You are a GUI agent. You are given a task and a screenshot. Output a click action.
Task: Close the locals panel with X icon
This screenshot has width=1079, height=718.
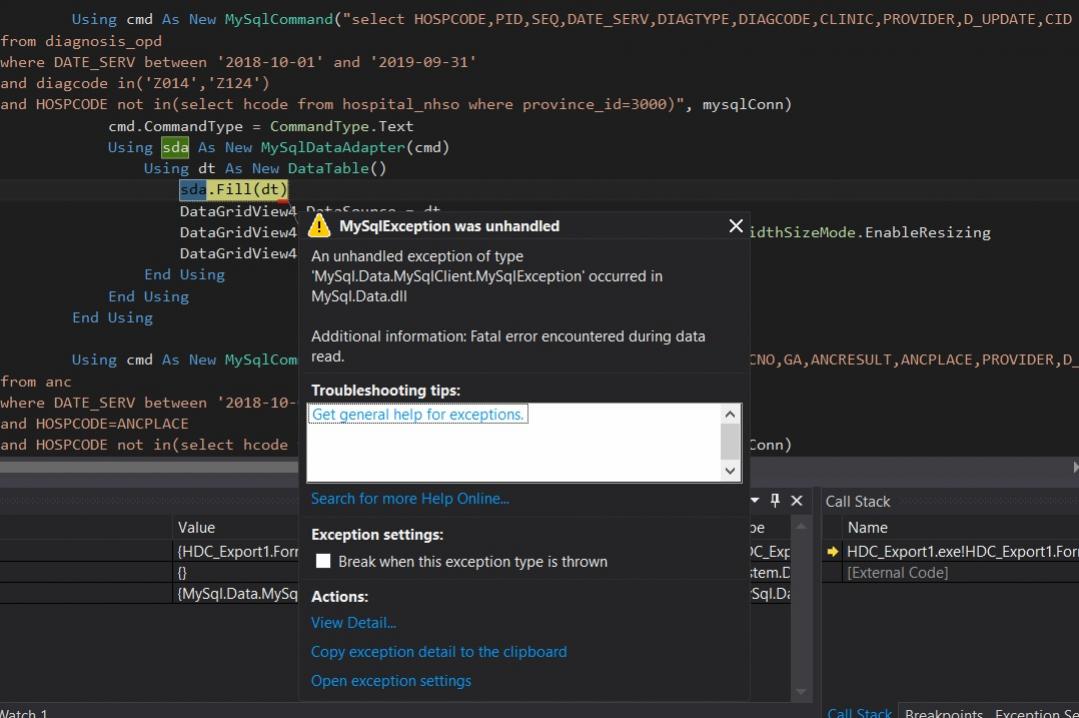pos(797,501)
